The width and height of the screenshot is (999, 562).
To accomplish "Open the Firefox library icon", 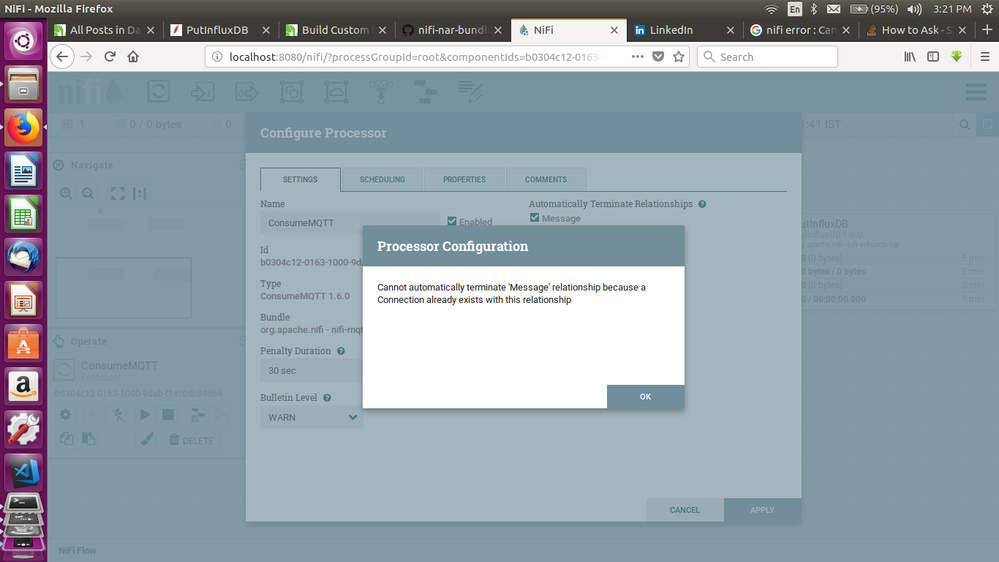I will (910, 57).
